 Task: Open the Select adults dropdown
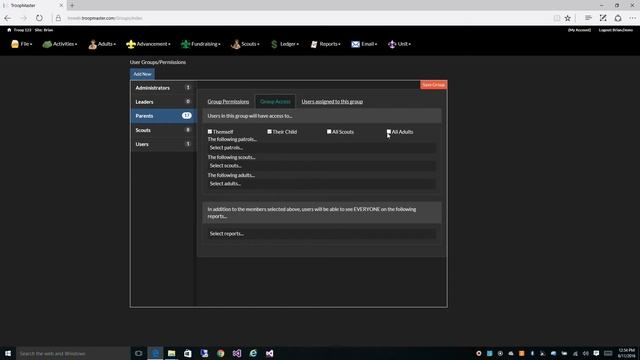(x=321, y=184)
